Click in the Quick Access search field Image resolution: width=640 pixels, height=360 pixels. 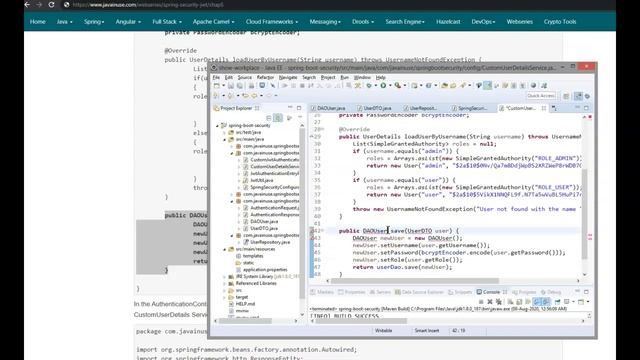point(541,96)
